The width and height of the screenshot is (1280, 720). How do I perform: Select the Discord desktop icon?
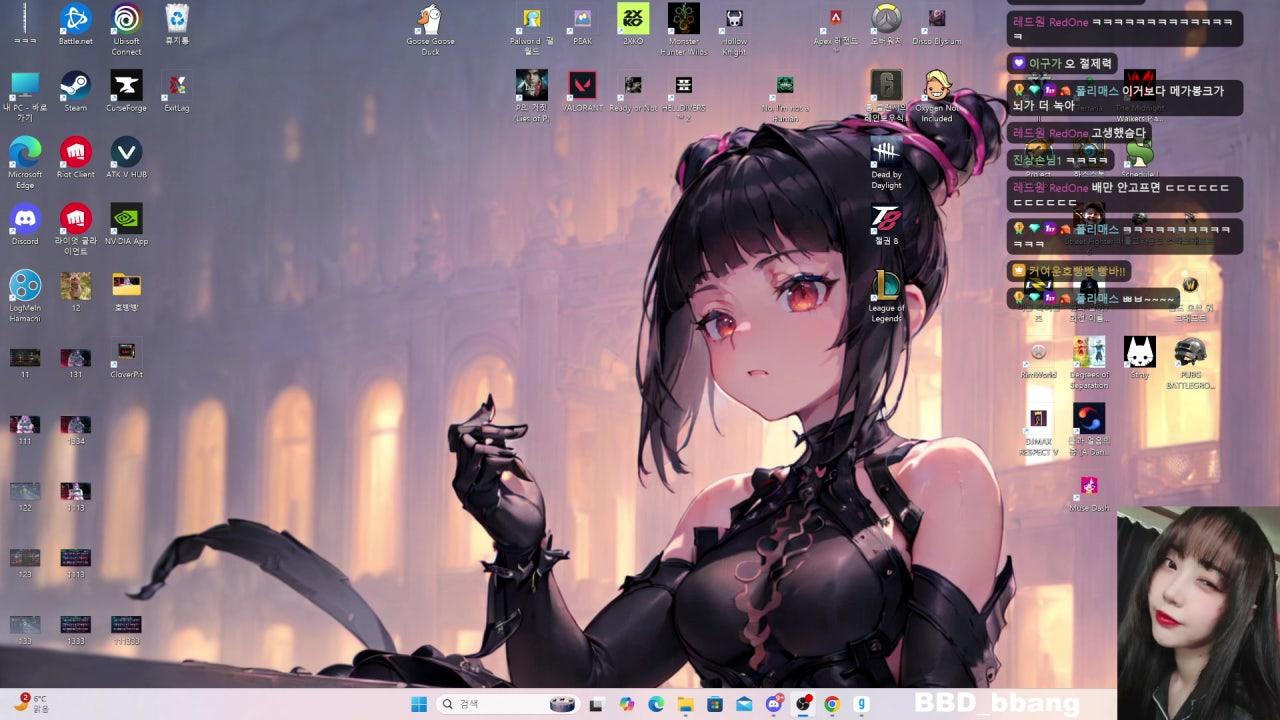[x=25, y=225]
